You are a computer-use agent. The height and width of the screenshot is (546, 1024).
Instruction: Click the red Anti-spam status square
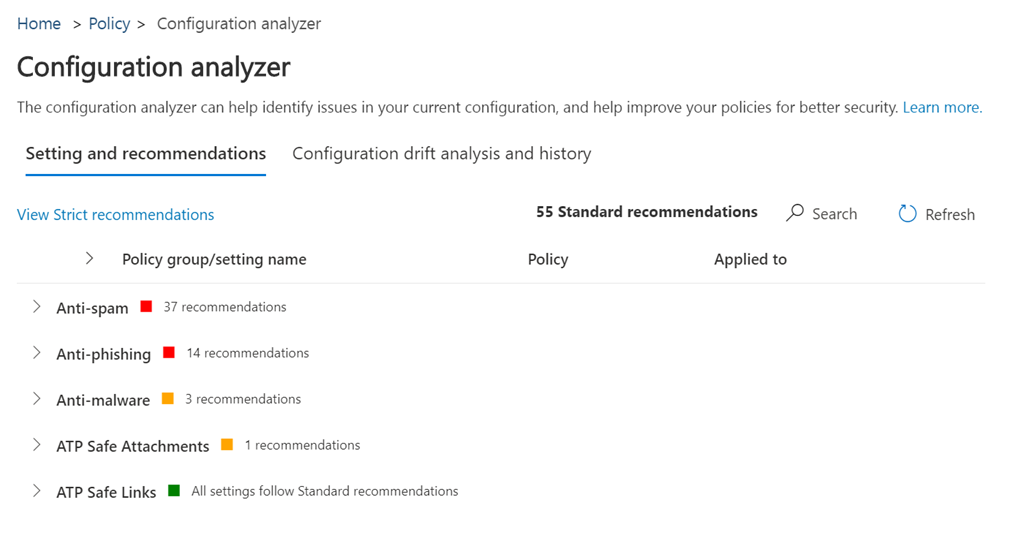tap(146, 307)
